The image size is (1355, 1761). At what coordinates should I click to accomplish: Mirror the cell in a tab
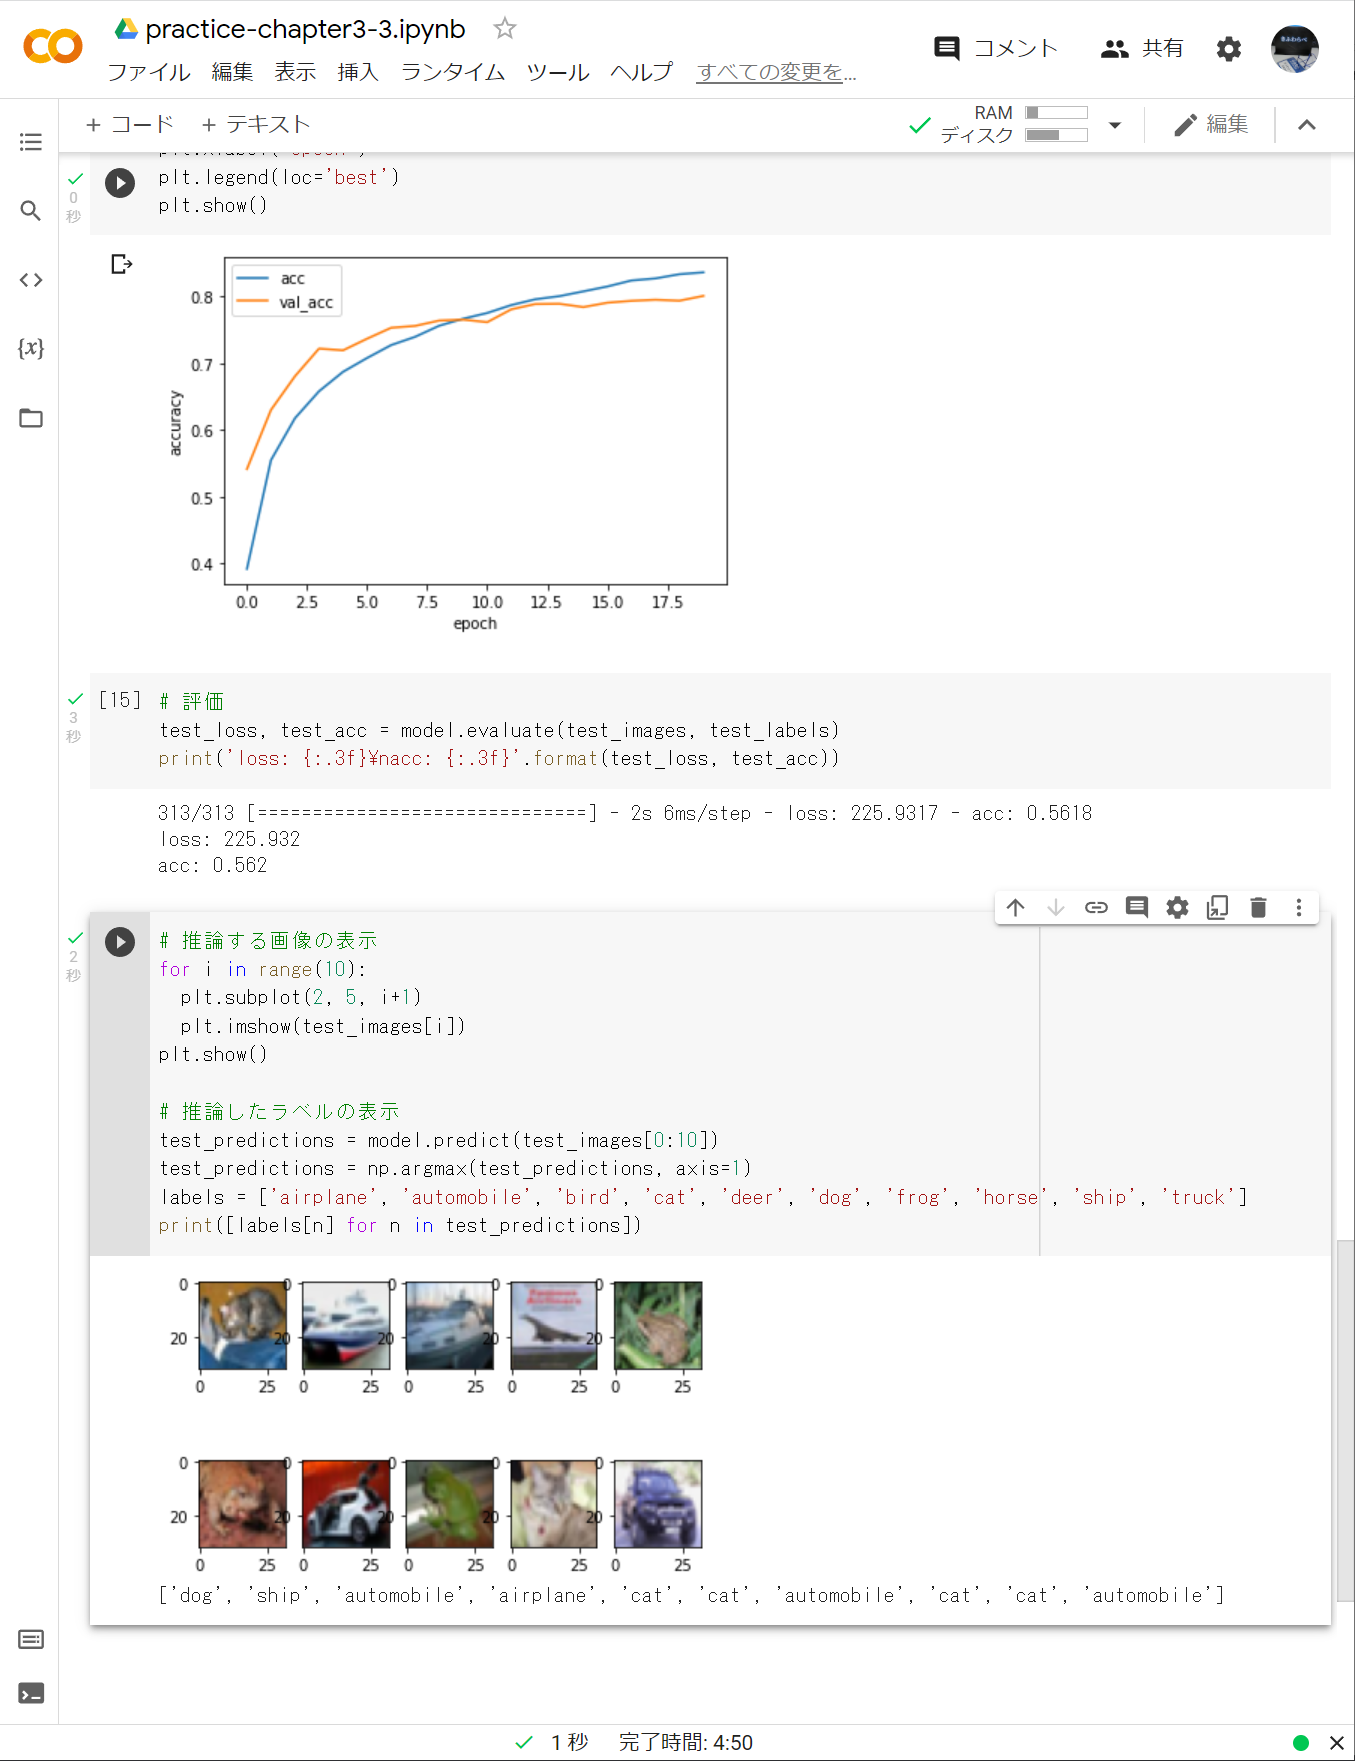[1218, 907]
